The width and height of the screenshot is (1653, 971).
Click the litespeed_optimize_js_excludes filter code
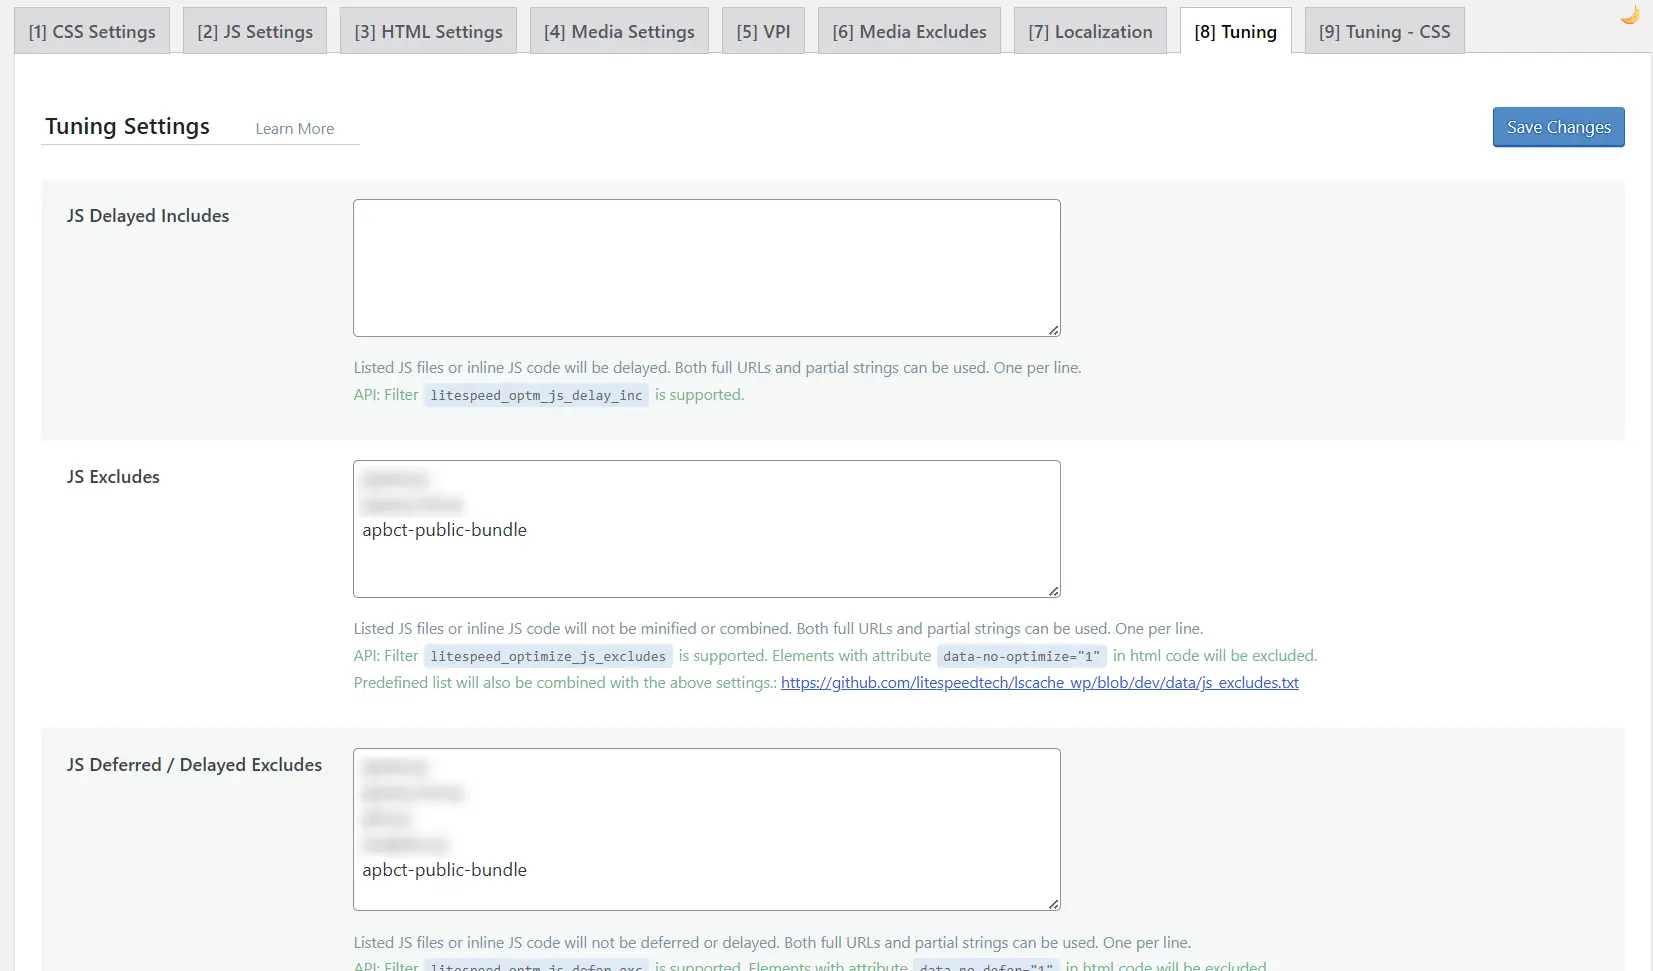[547, 657]
